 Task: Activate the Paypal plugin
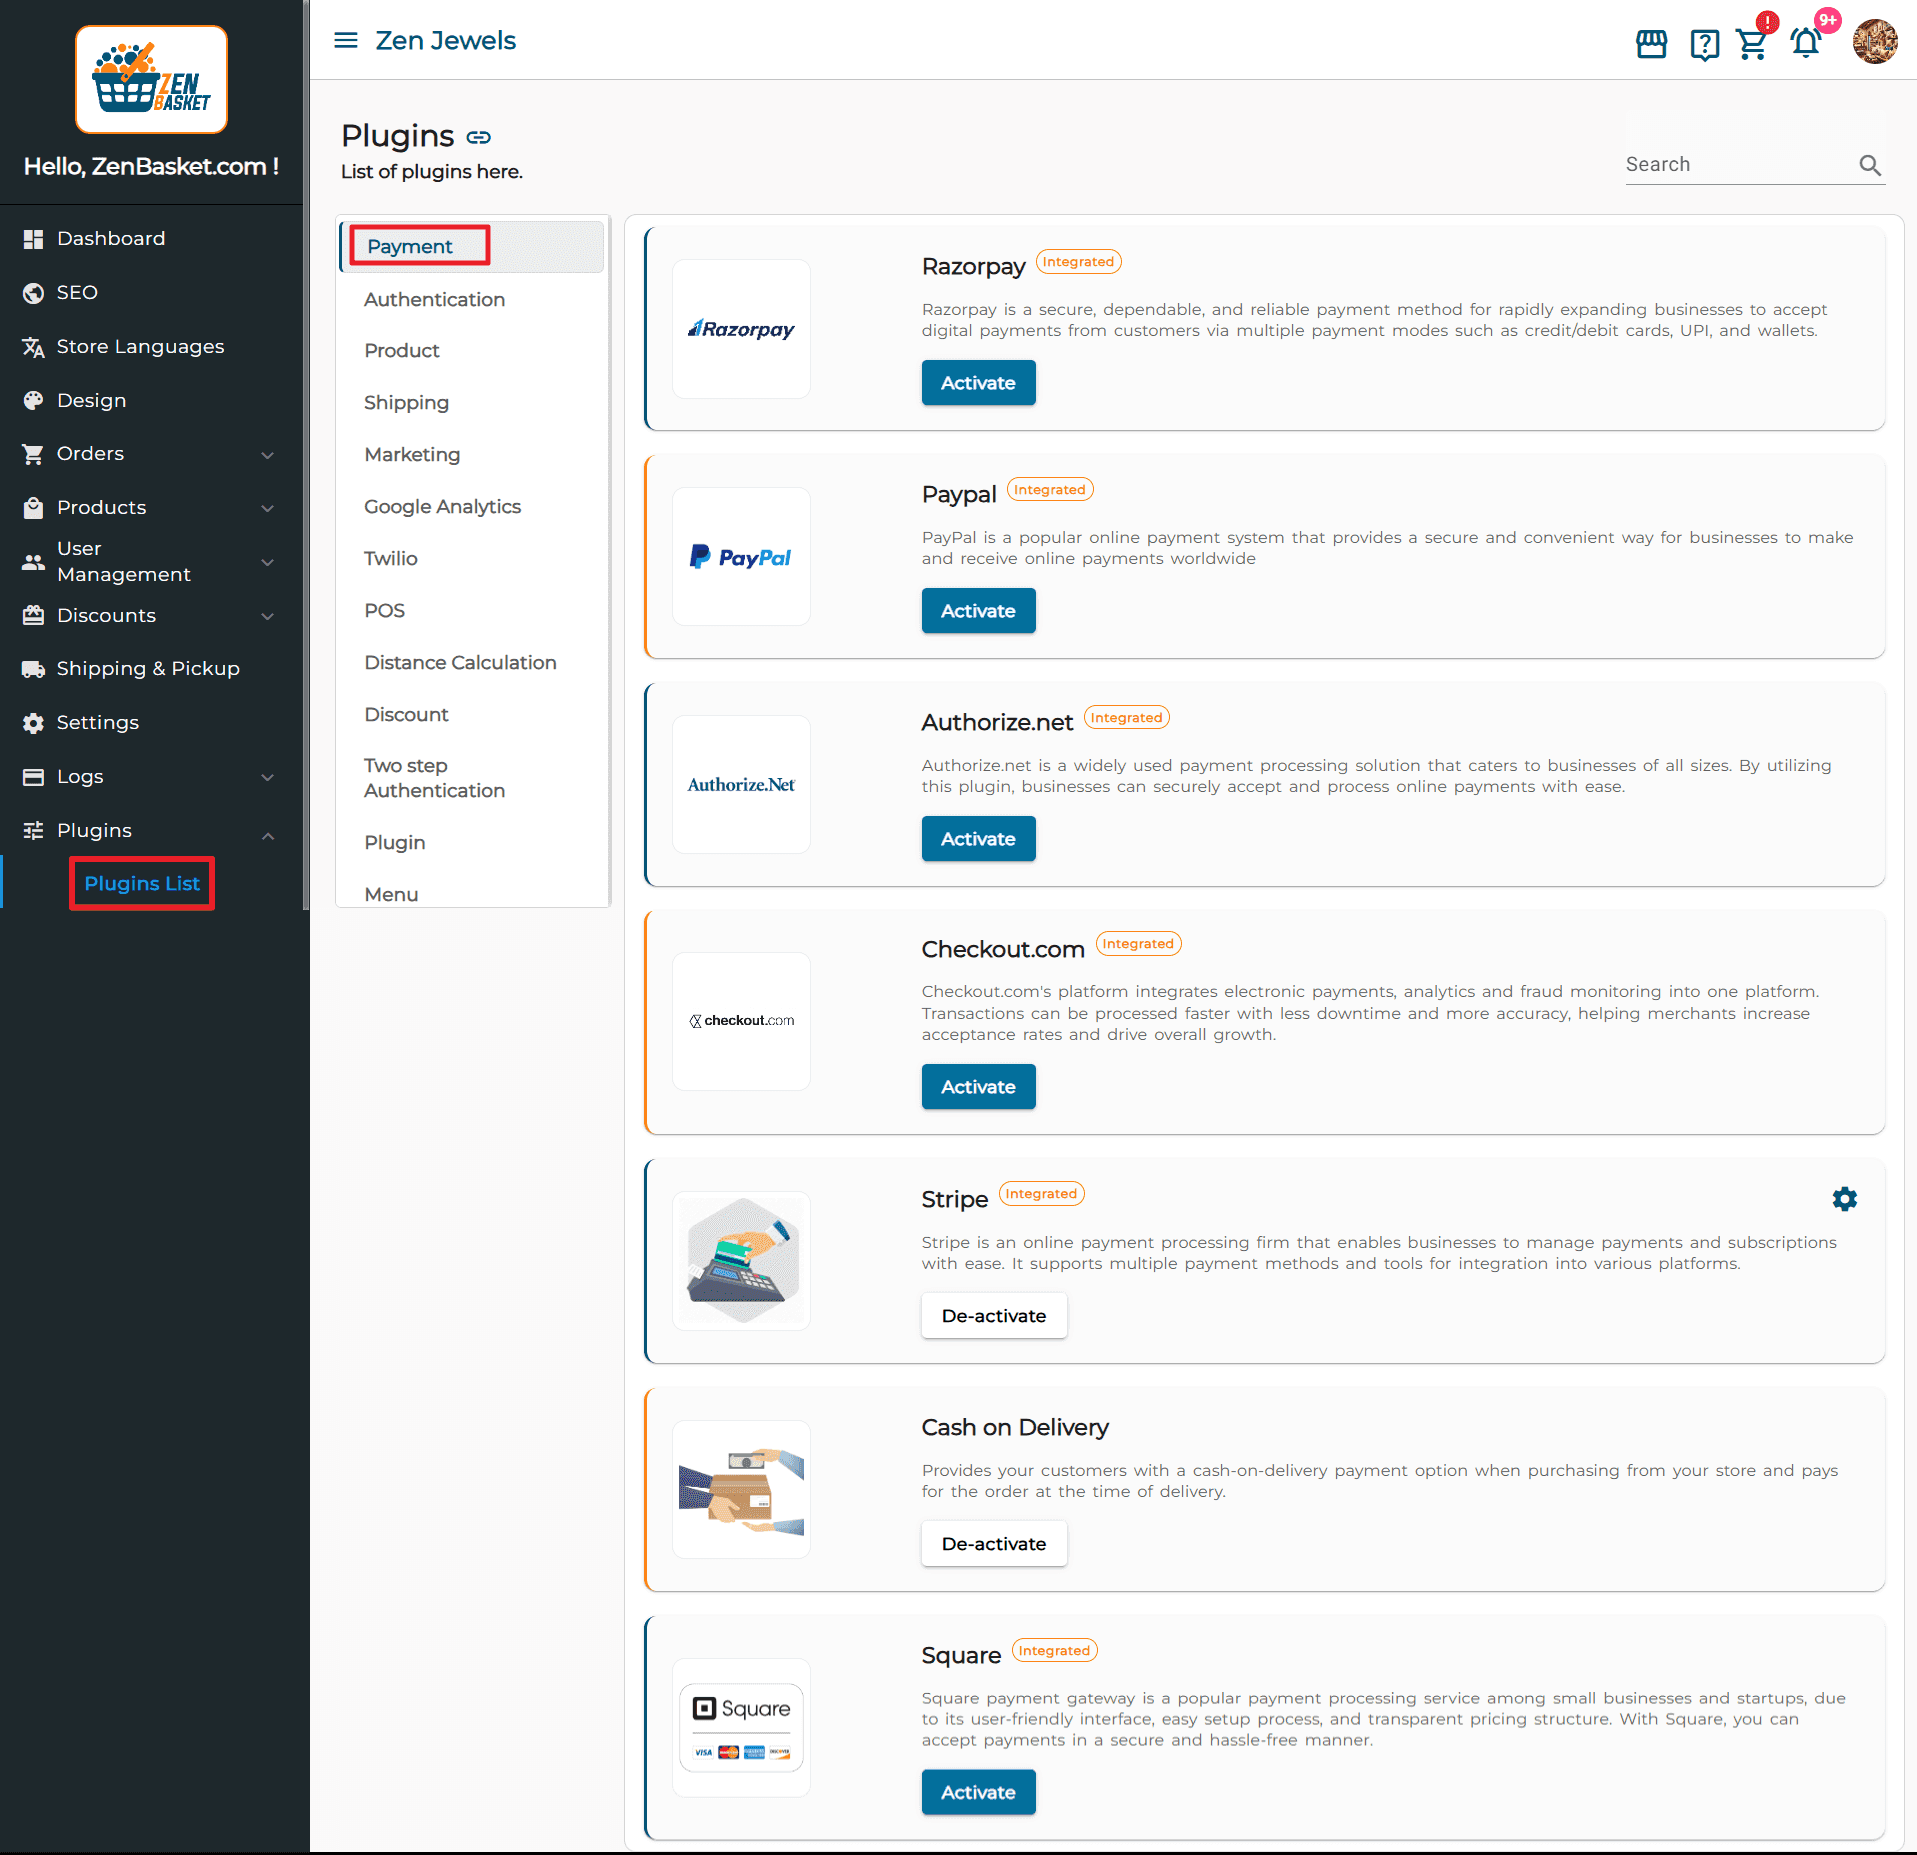pyautogui.click(x=977, y=611)
